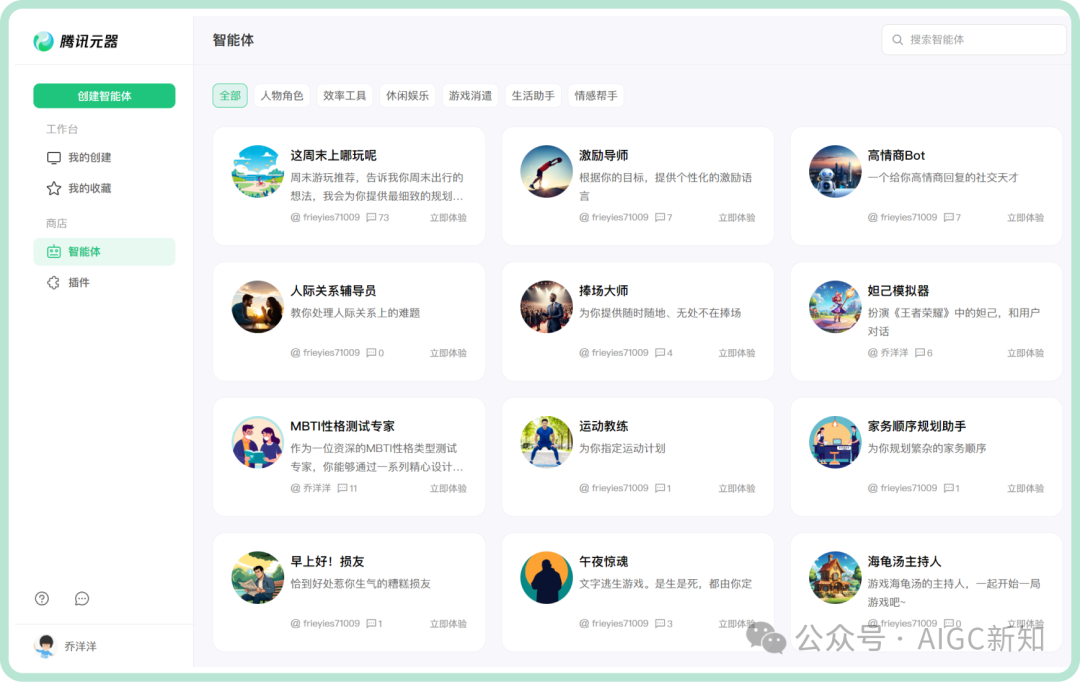Viewport: 1080px width, 682px height.
Task: Open 立即体验 for 高情商Bot
Action: (1025, 217)
